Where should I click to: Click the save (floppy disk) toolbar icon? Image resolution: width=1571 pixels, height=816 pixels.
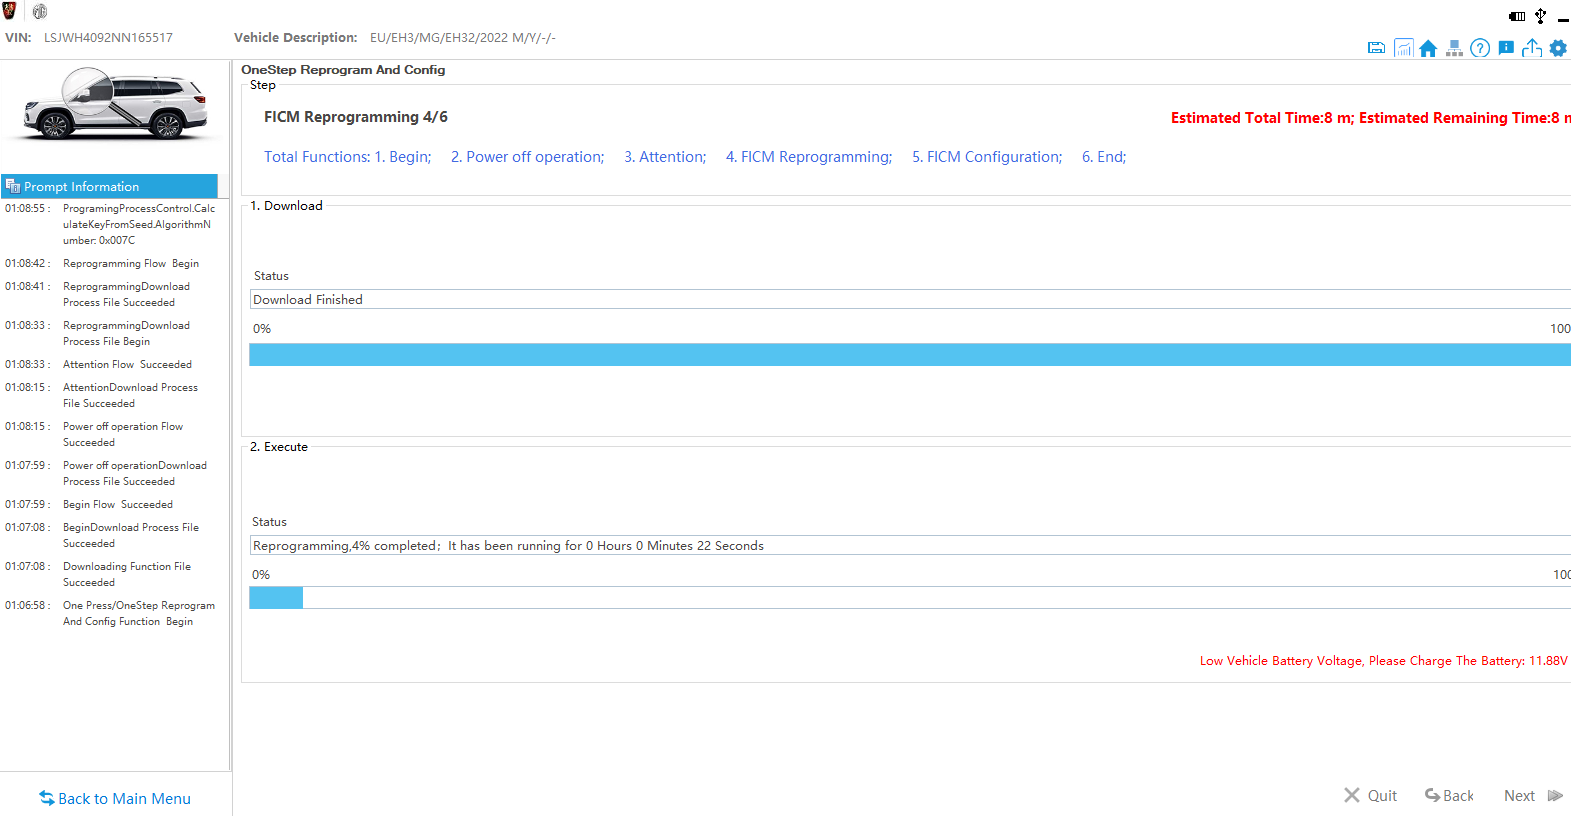coord(1376,48)
